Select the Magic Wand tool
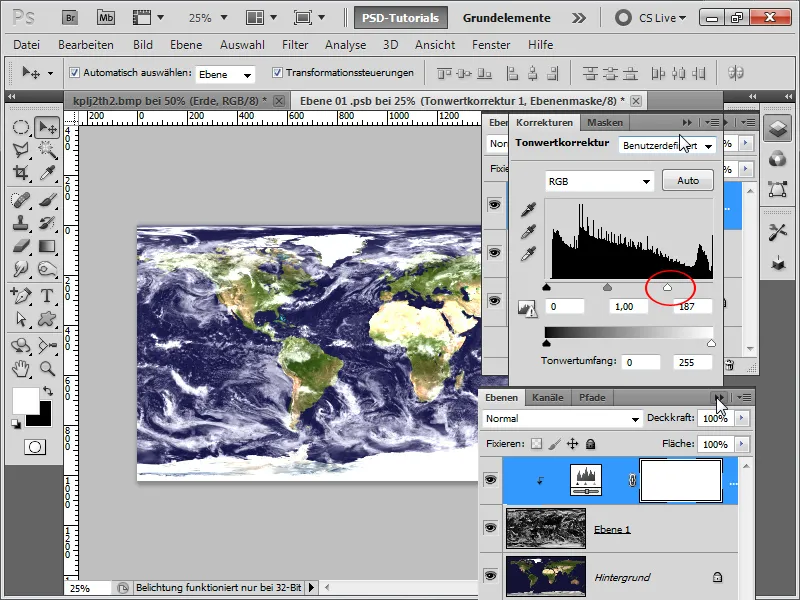This screenshot has width=800, height=600. tap(47, 150)
